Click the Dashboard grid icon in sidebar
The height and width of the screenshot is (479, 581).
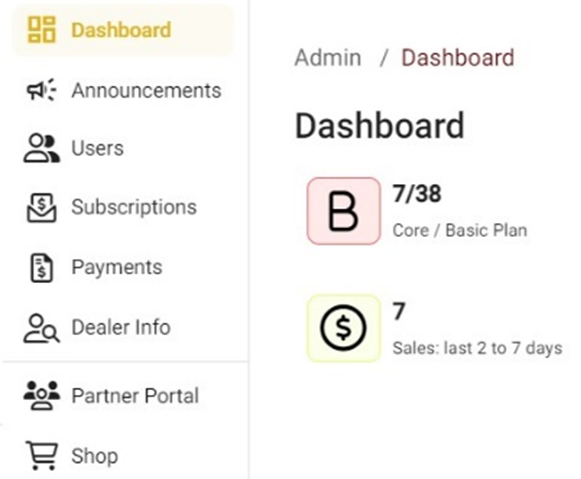pos(42,30)
